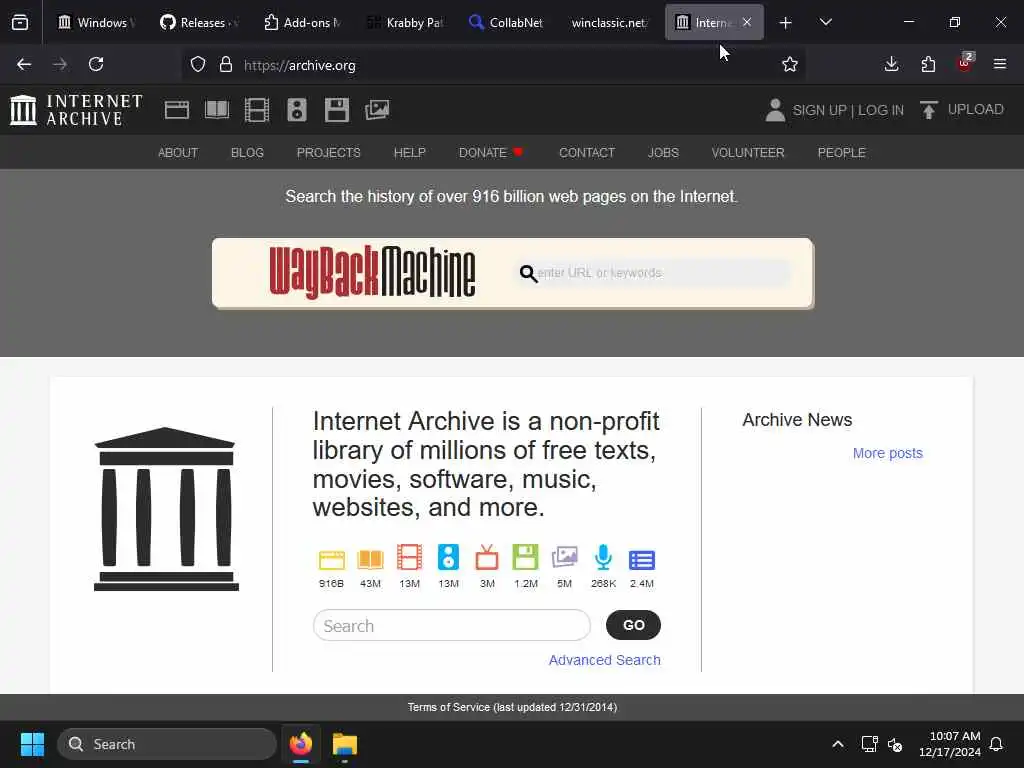Show site security via padlock icon
1024x768 pixels.
click(x=226, y=65)
